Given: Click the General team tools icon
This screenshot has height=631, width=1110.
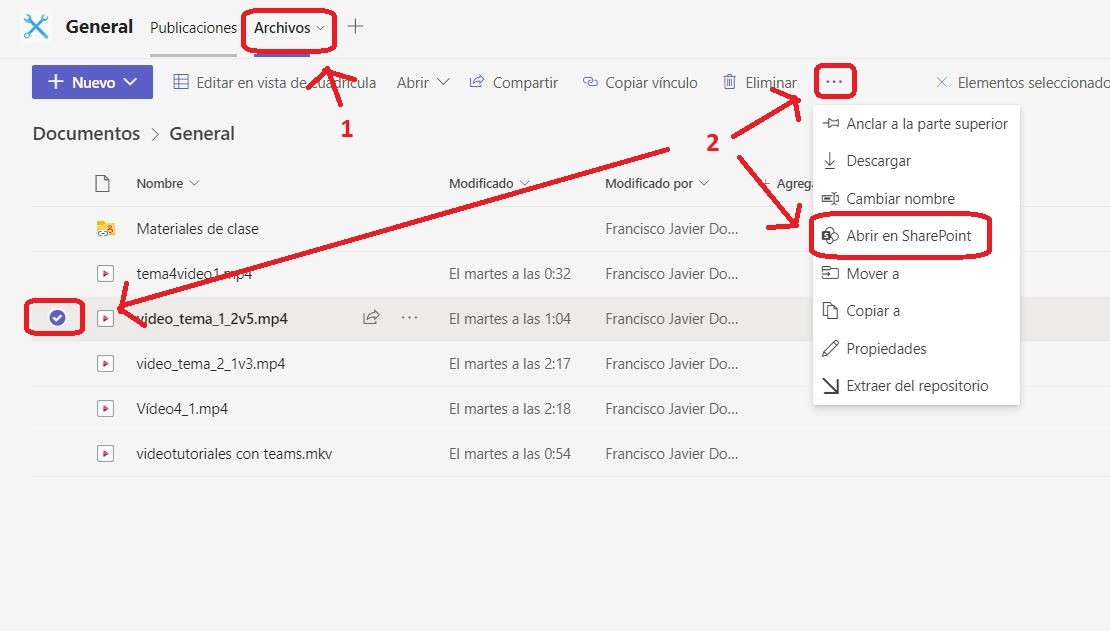Looking at the screenshot, I should click(35, 27).
